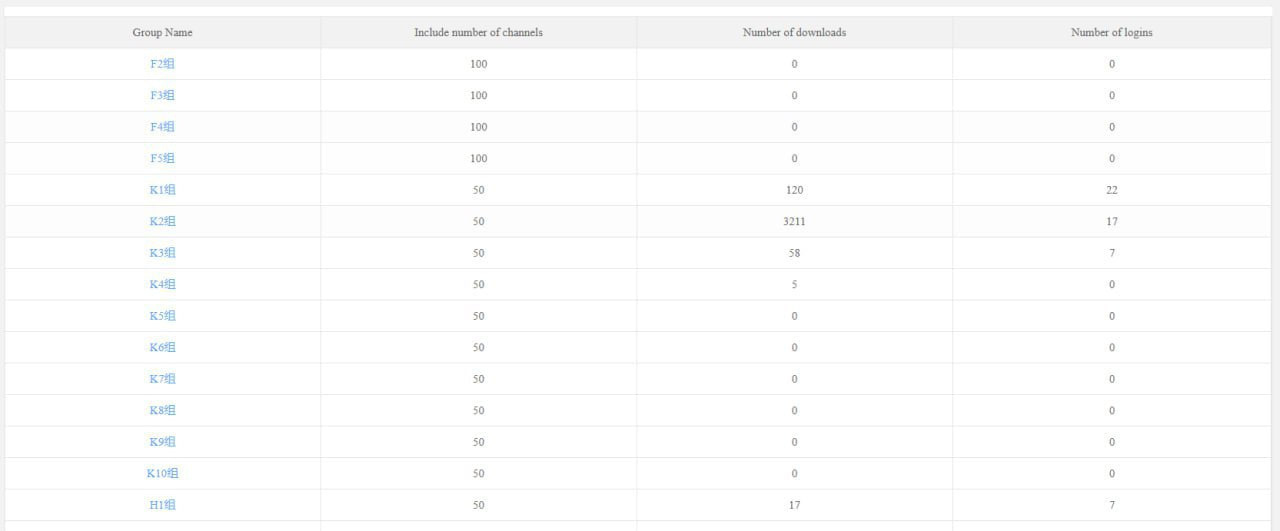Click the K10组 group name
The width and height of the screenshot is (1280, 531).
(x=162, y=473)
